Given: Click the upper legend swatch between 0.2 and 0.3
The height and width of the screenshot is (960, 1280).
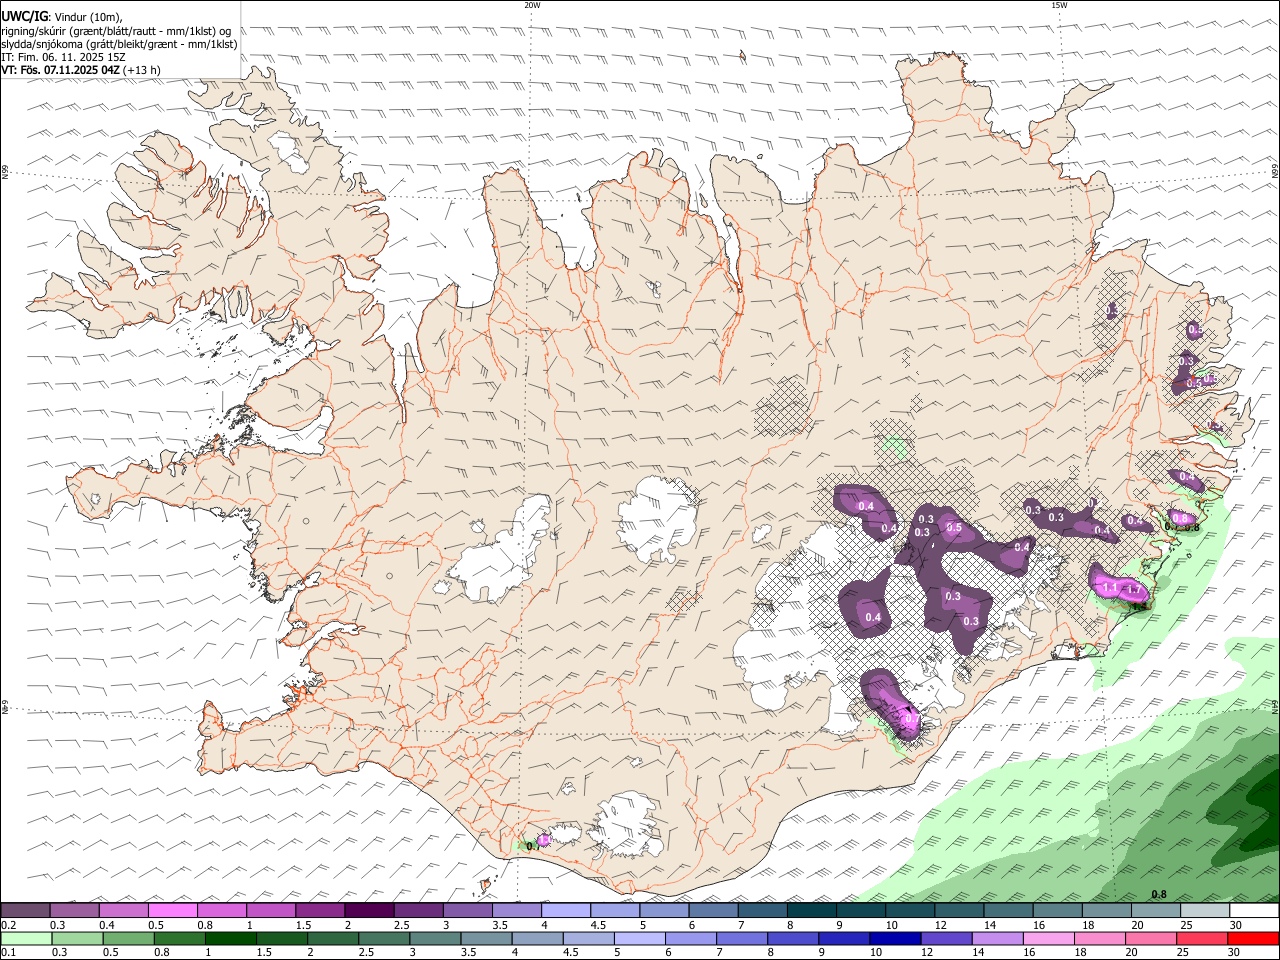Looking at the screenshot, I should pyautogui.click(x=25, y=910).
